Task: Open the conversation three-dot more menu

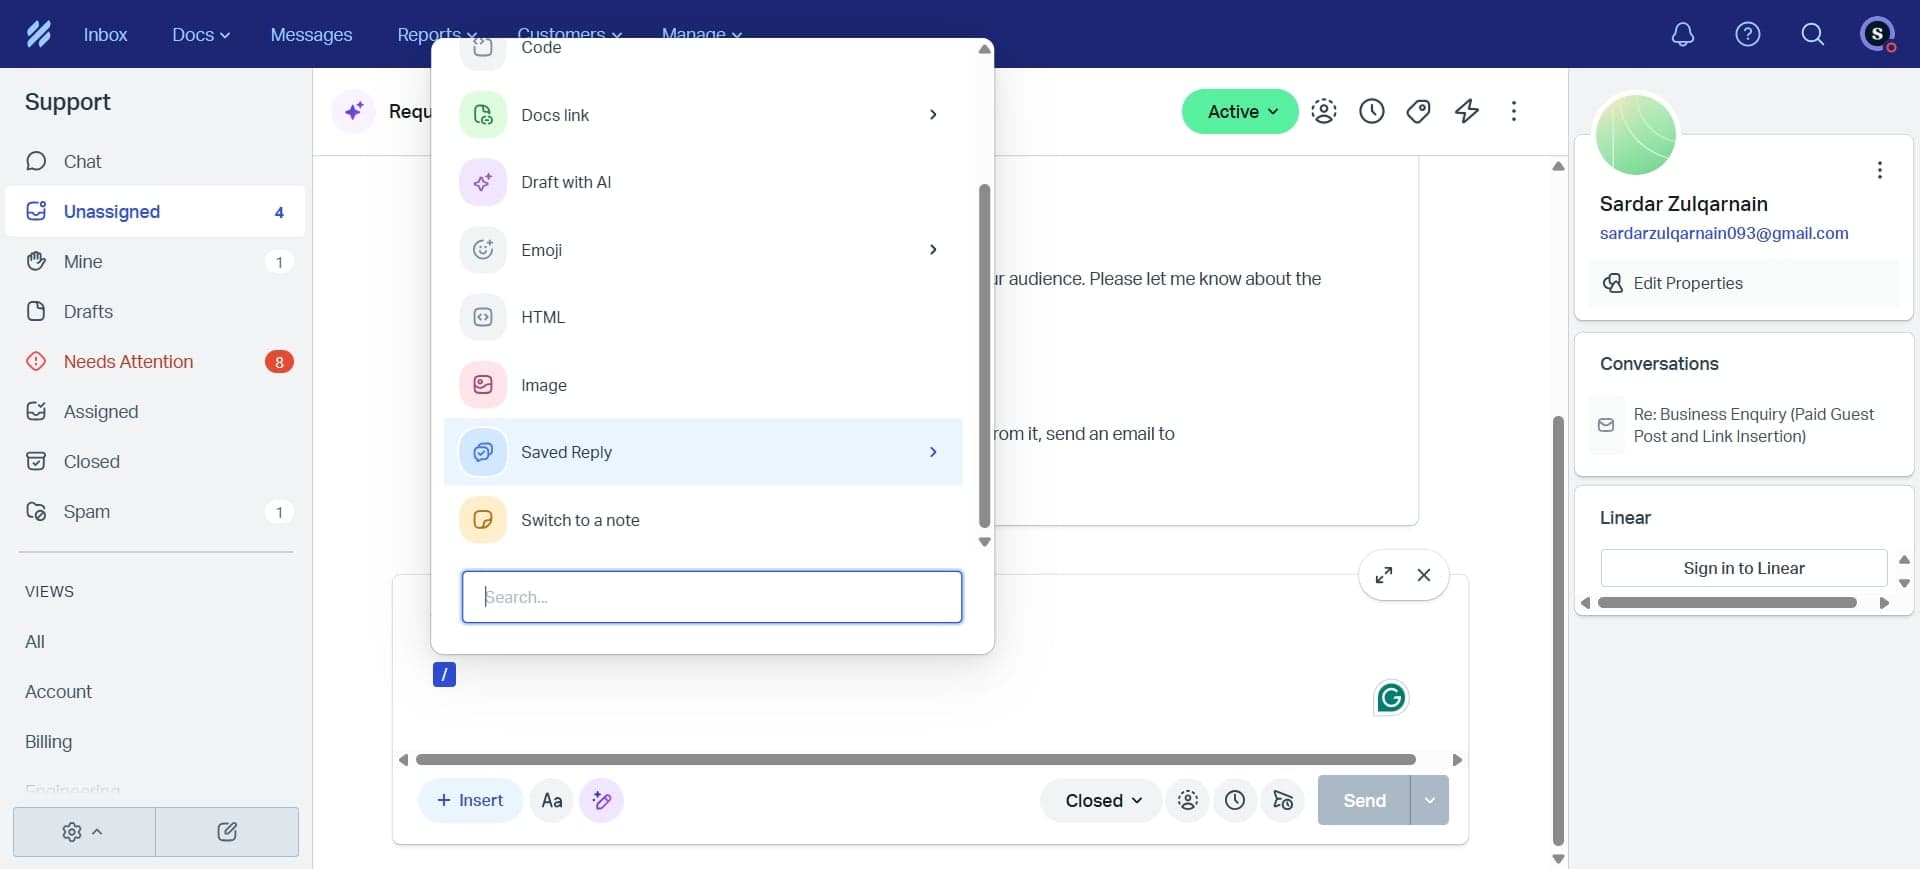Action: [1513, 111]
